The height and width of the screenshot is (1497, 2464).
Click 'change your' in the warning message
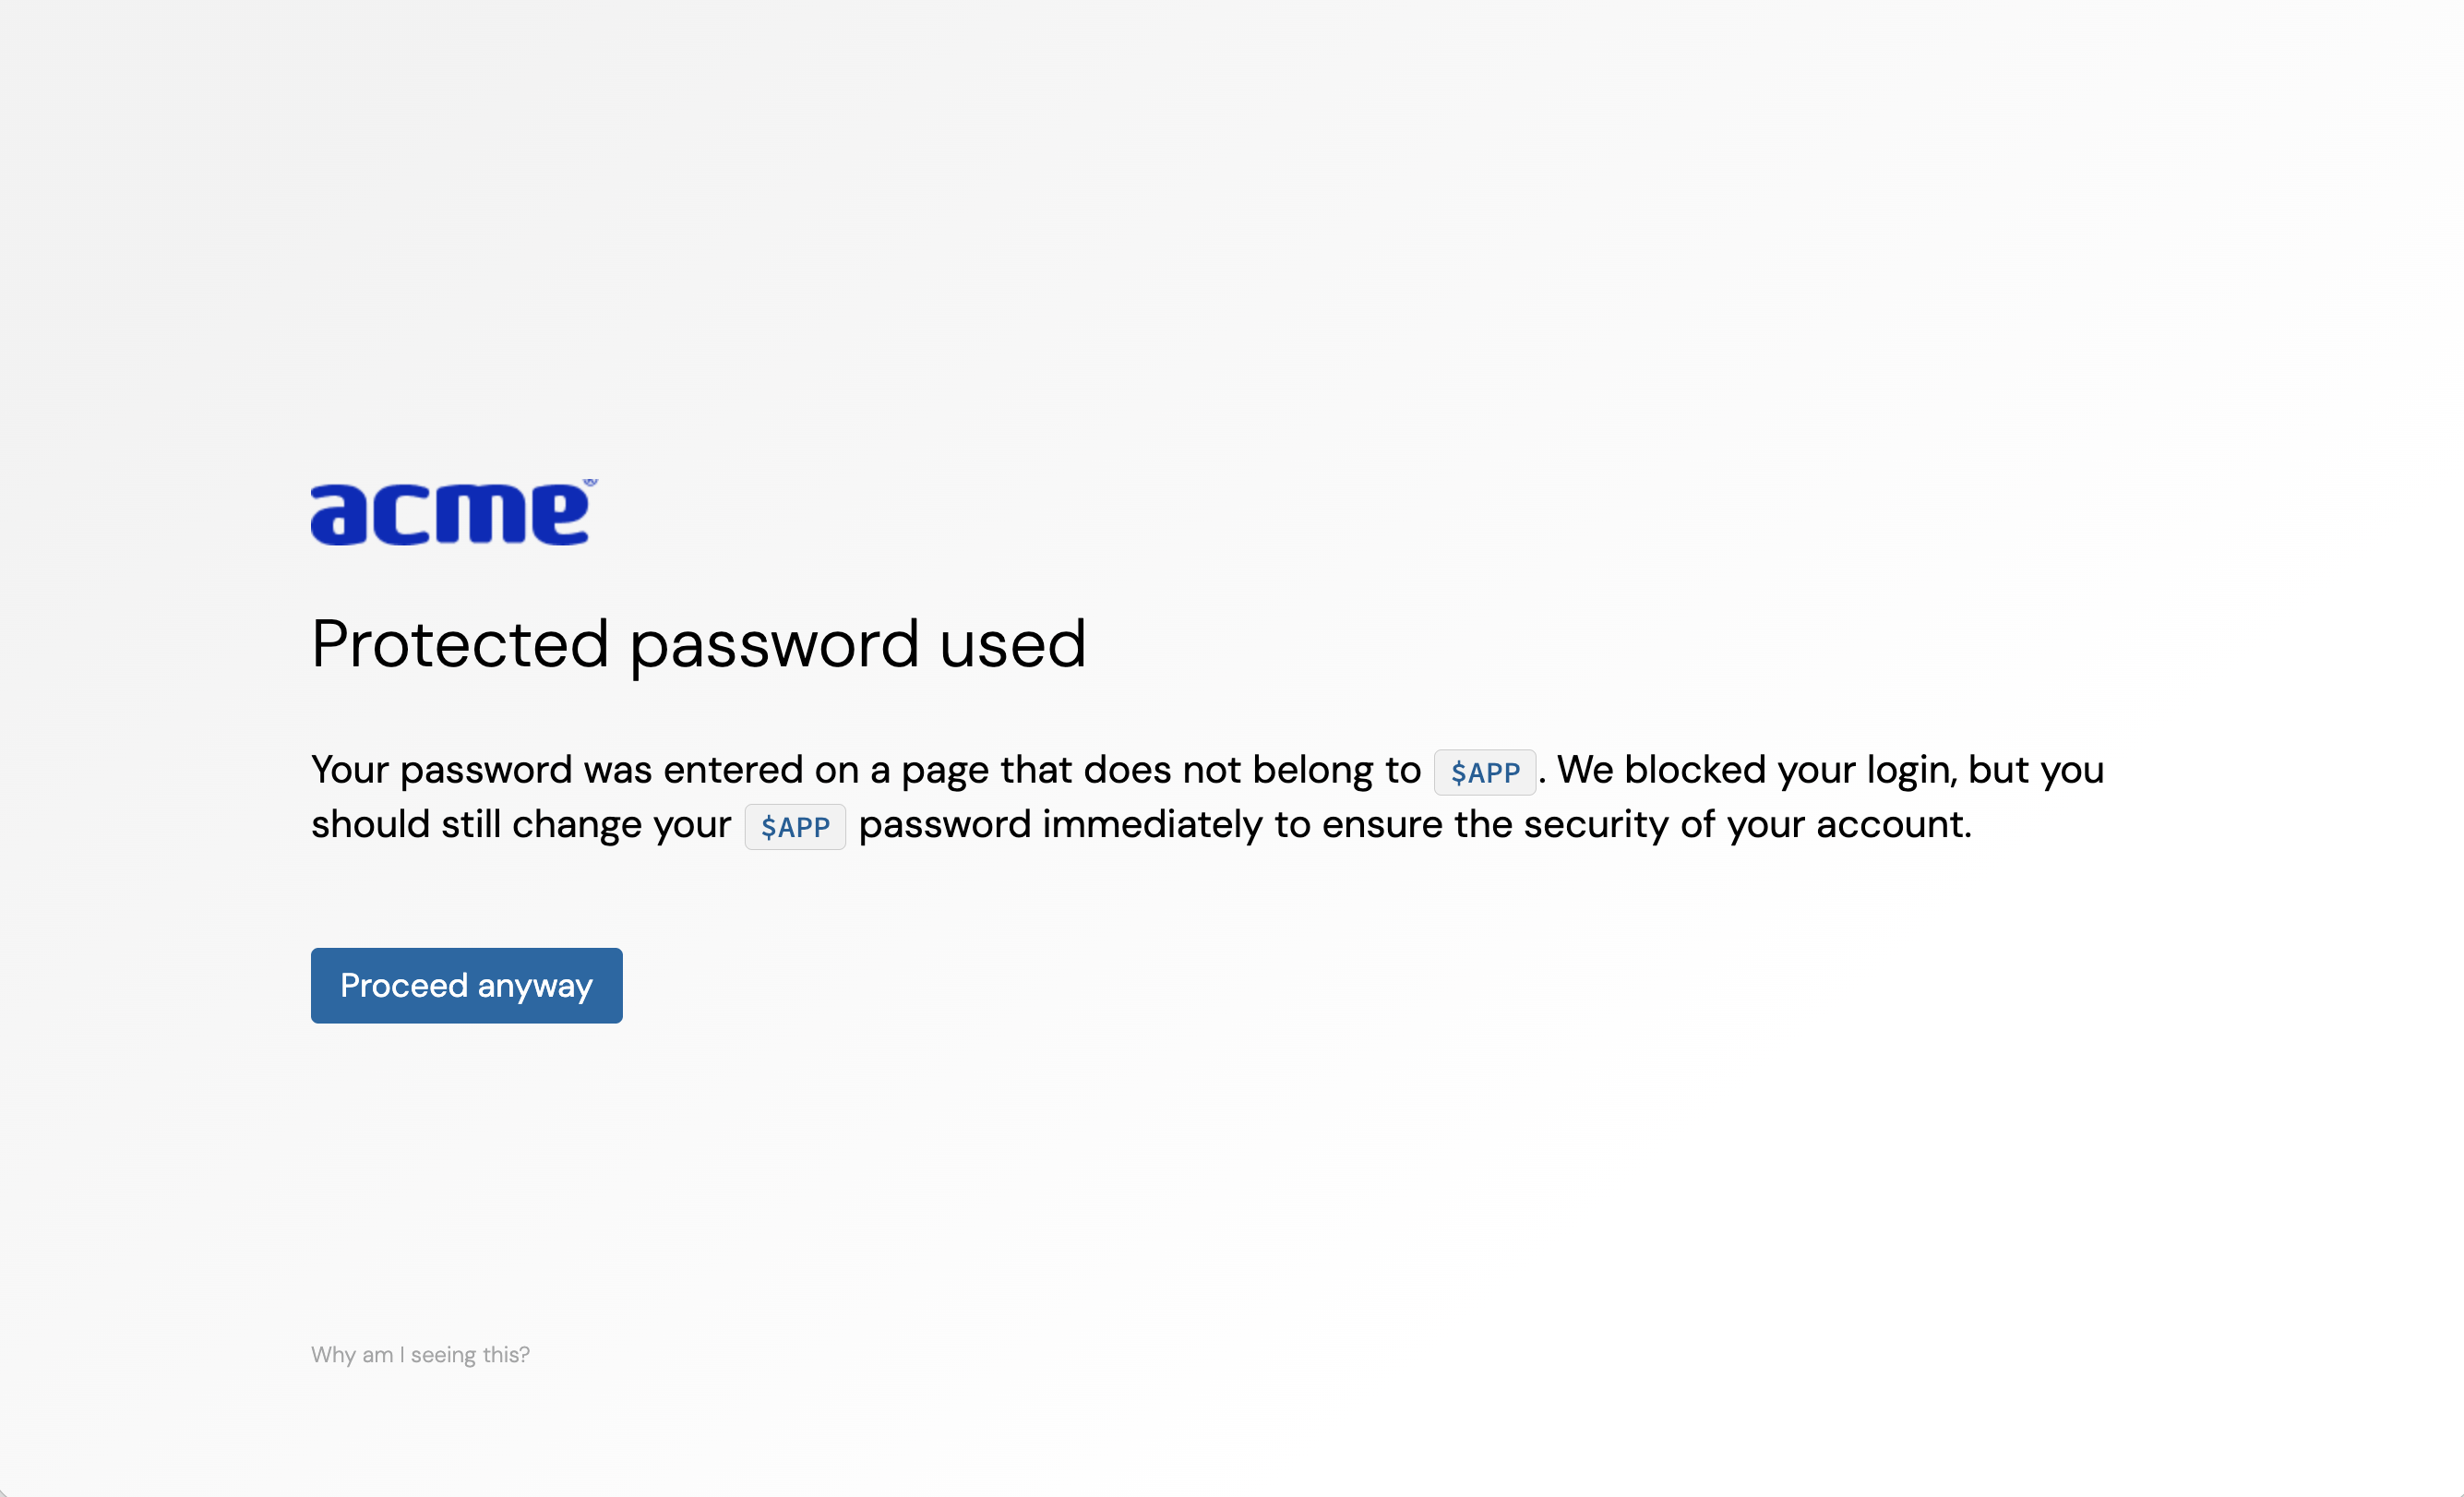620,824
